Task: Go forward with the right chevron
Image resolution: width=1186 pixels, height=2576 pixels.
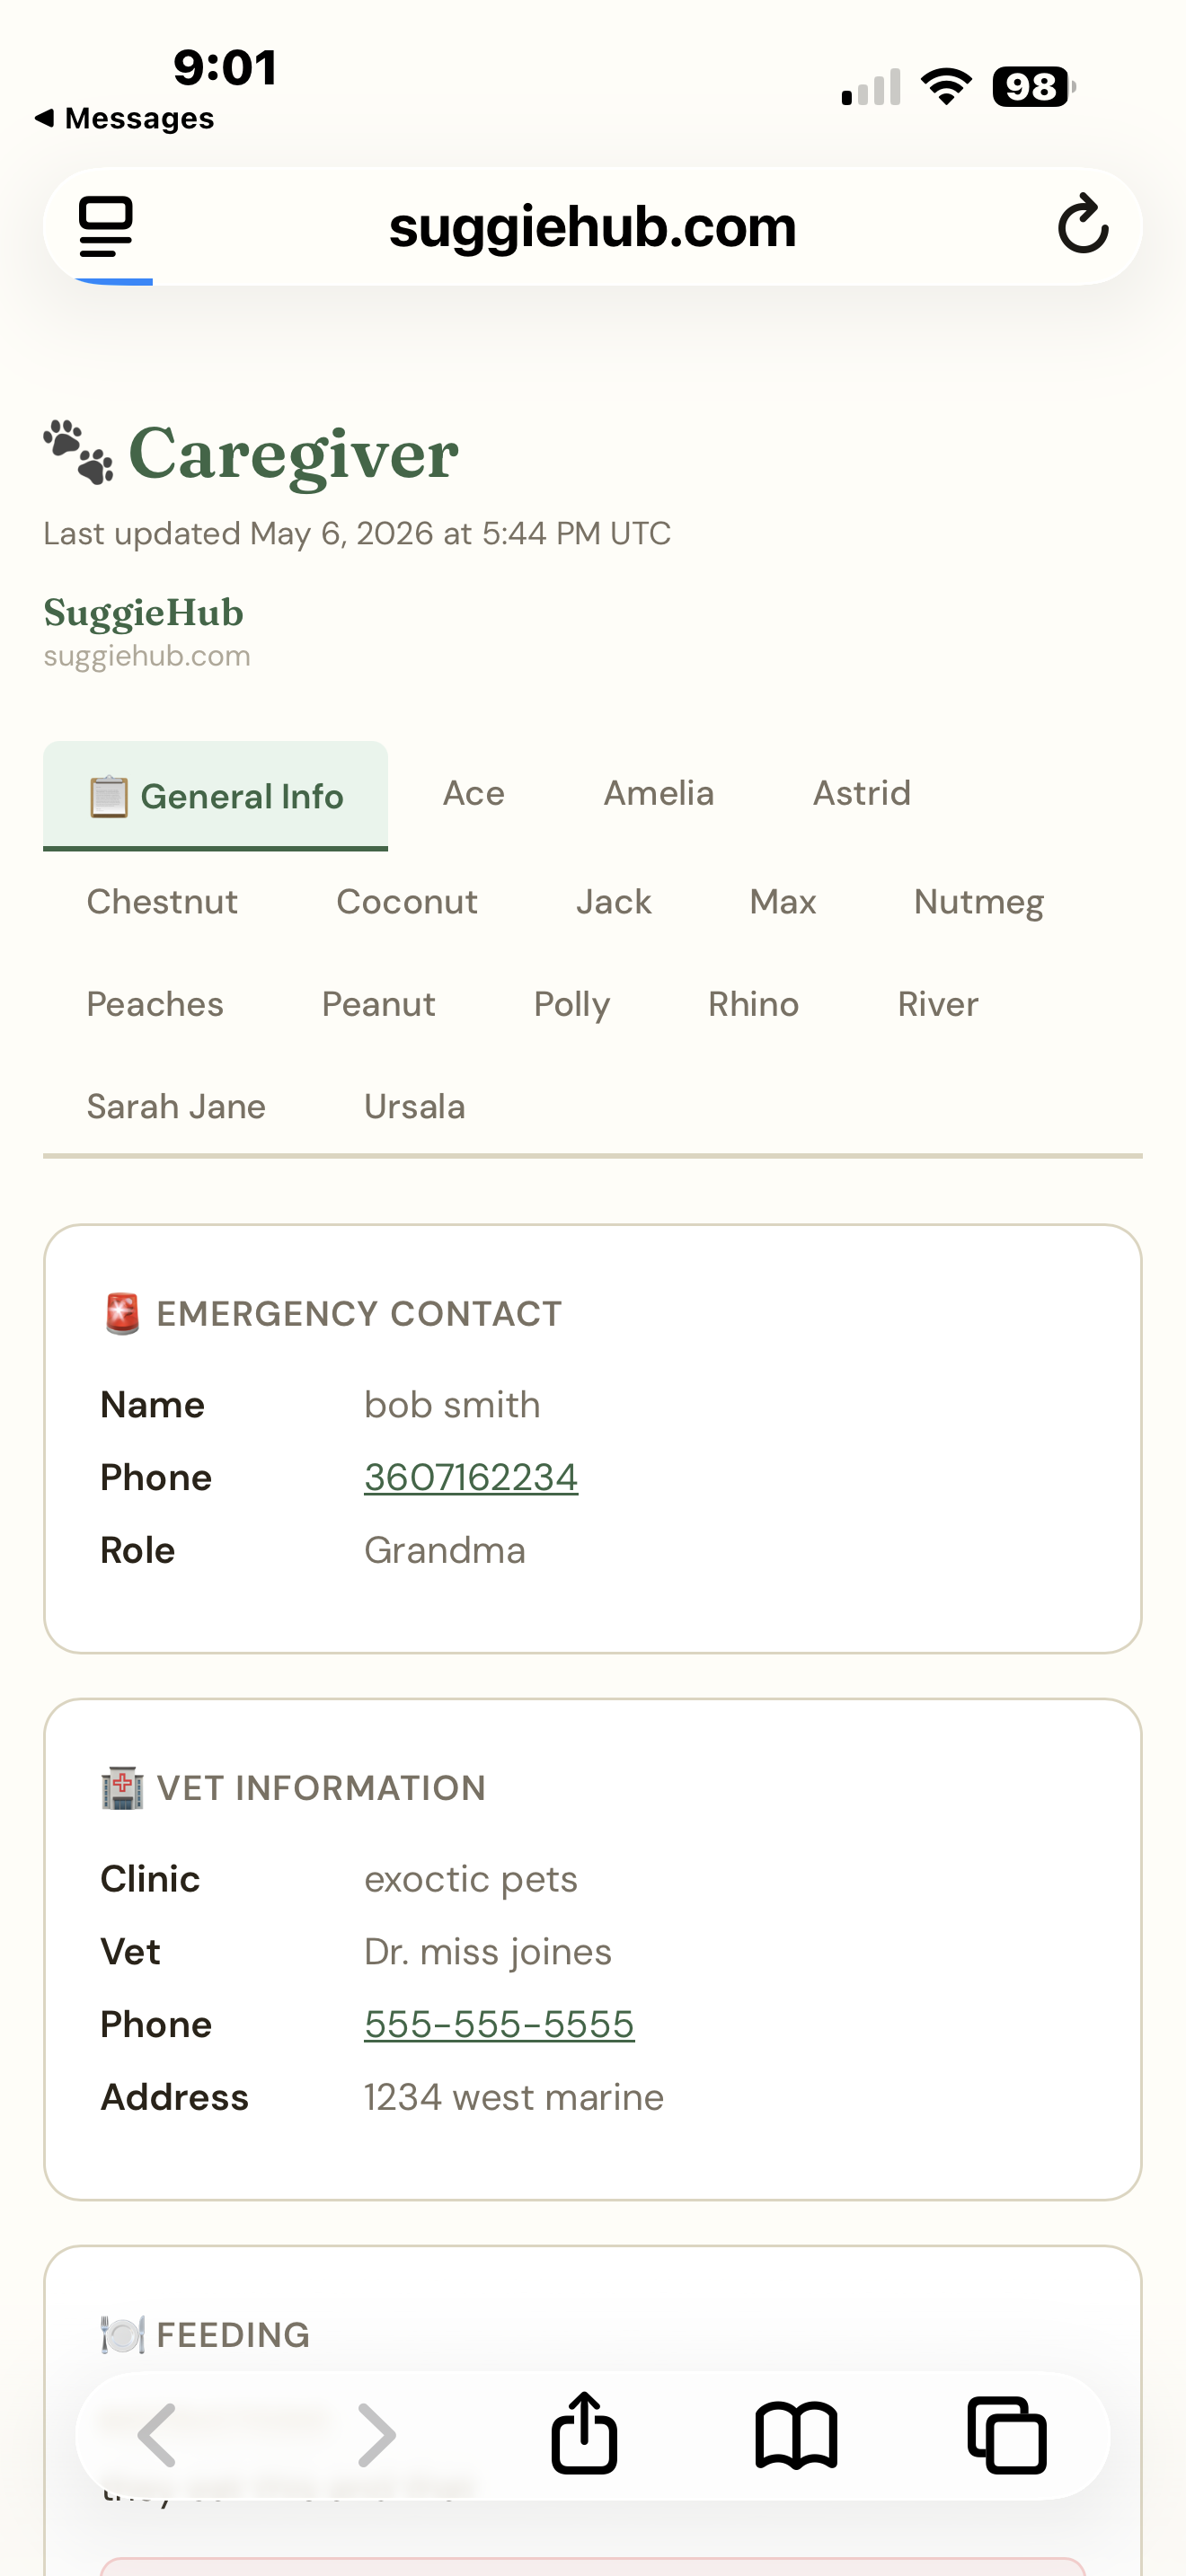Action: point(377,2435)
